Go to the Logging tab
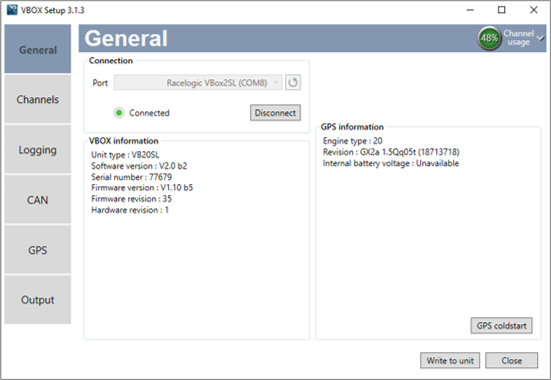The image size is (551, 380). coord(38,149)
